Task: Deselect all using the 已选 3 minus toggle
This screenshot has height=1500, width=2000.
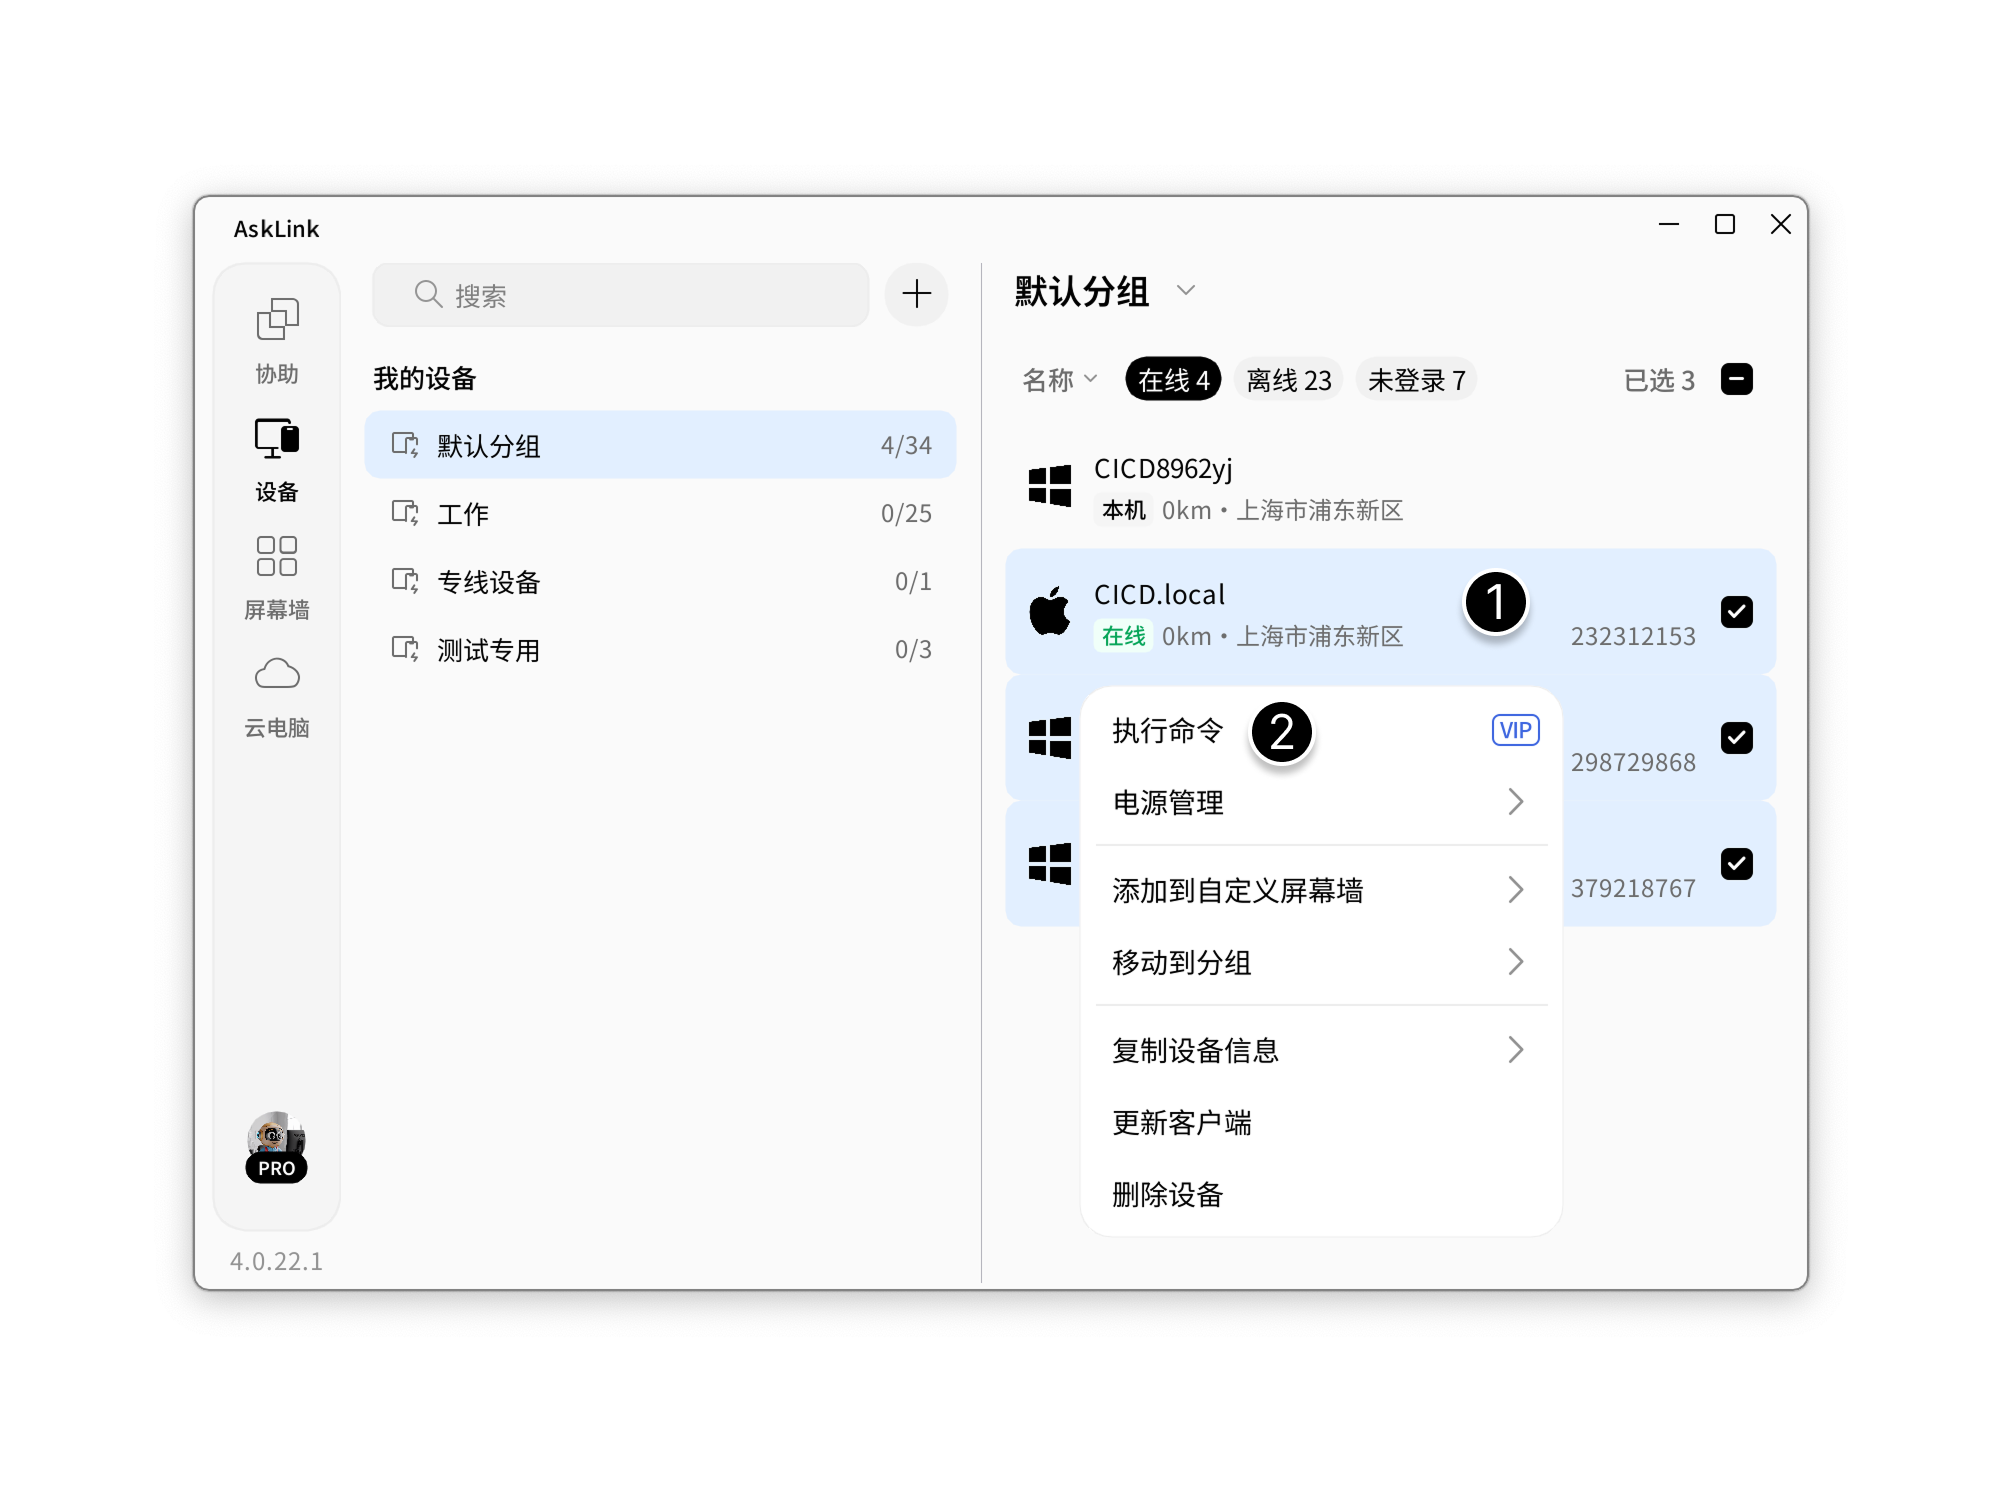Action: point(1738,378)
